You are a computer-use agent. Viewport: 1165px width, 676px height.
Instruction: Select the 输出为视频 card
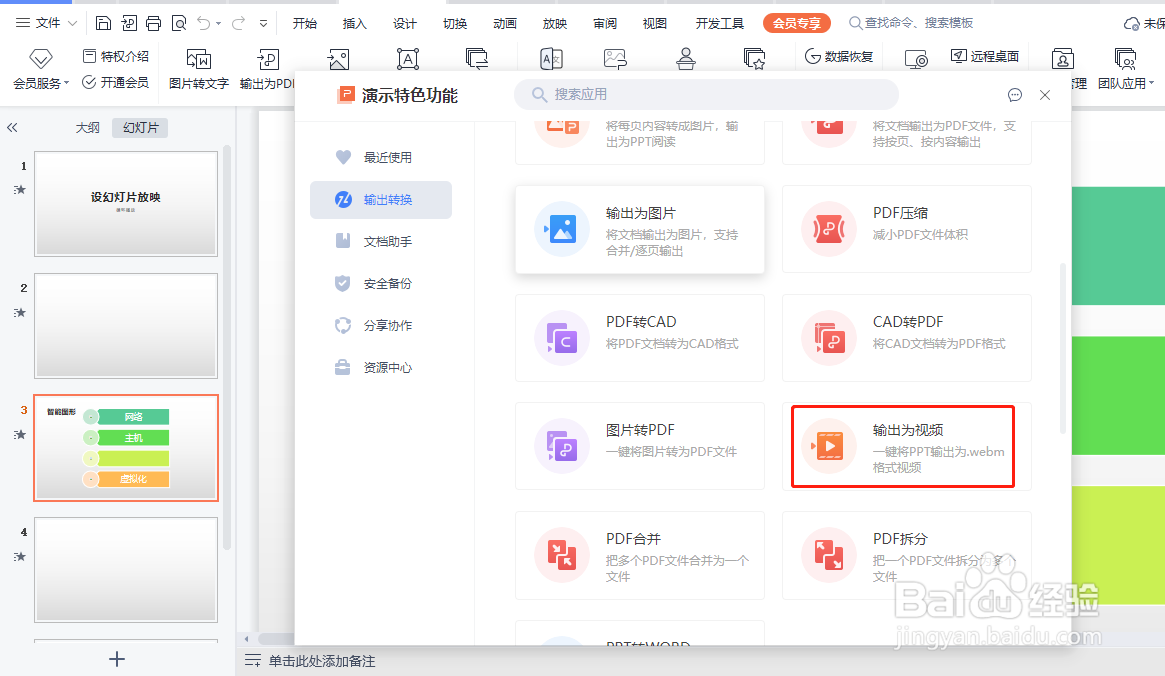(906, 446)
